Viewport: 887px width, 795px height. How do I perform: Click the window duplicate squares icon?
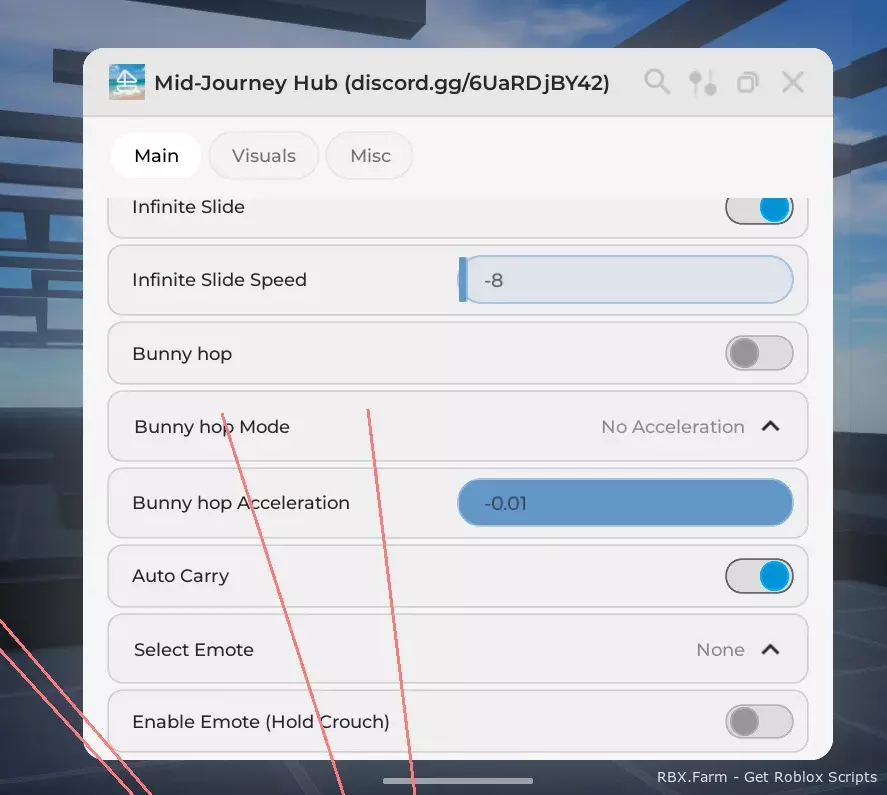747,83
